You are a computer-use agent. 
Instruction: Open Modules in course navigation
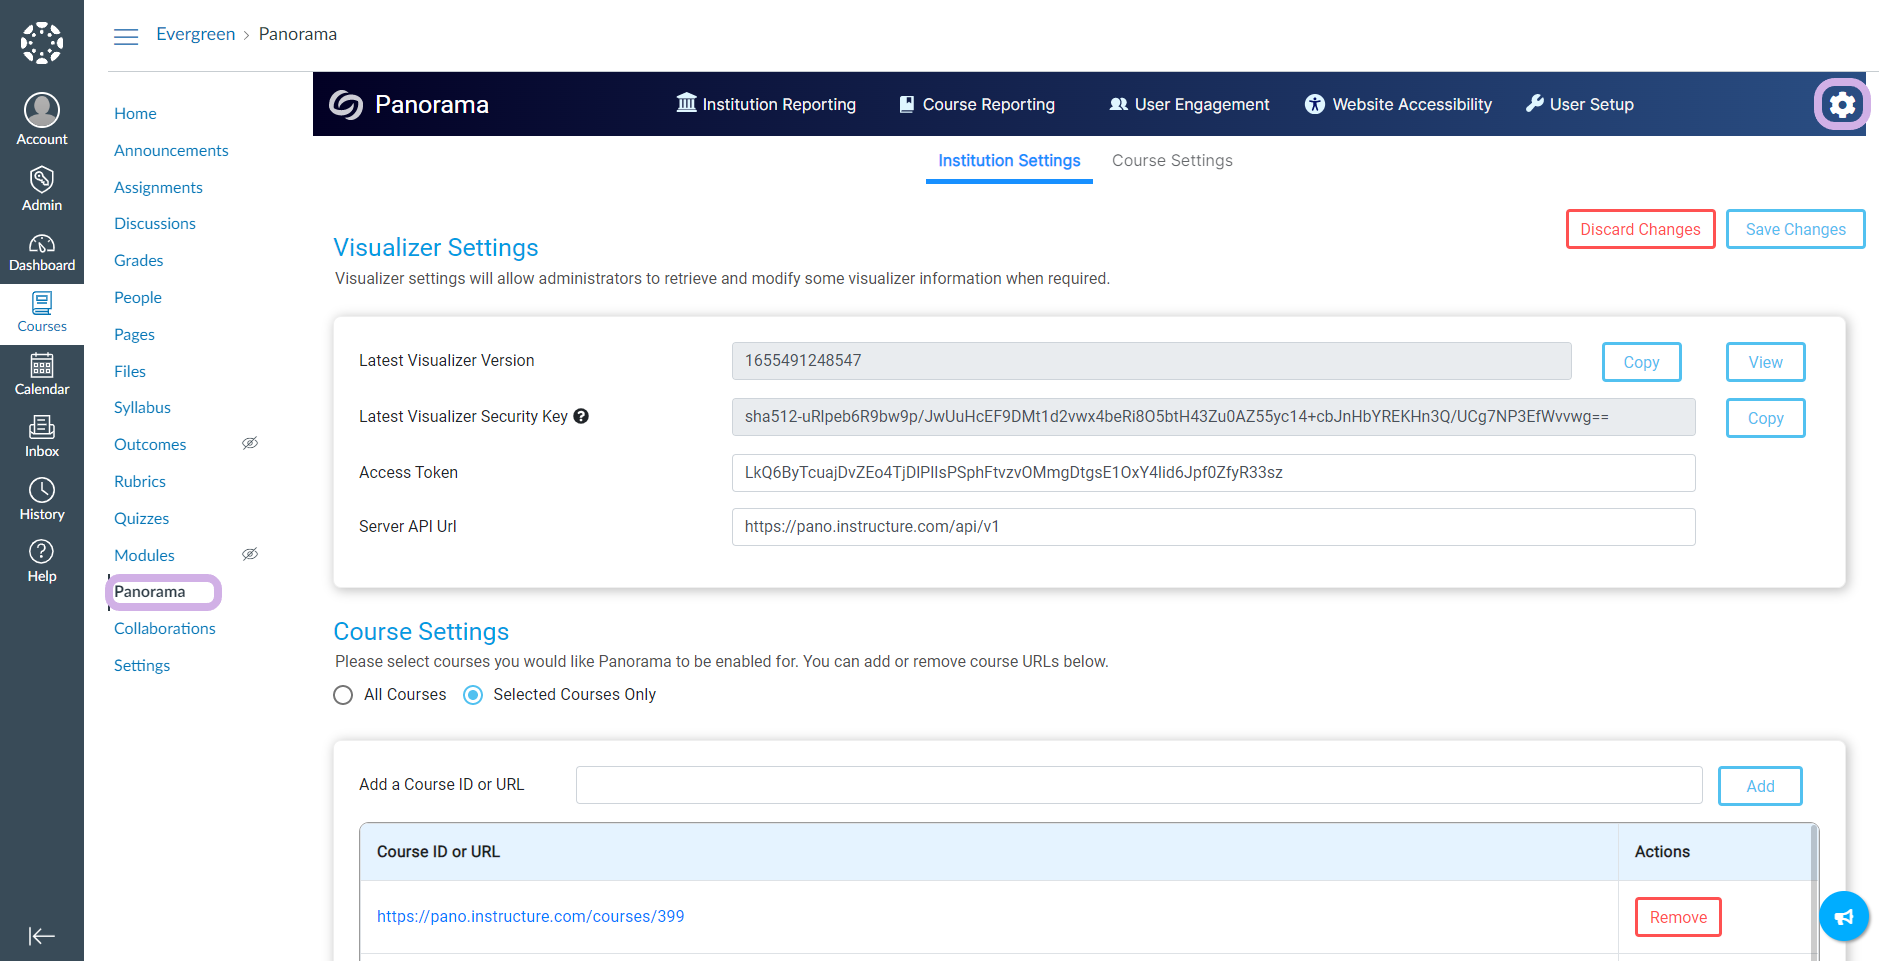pos(144,555)
